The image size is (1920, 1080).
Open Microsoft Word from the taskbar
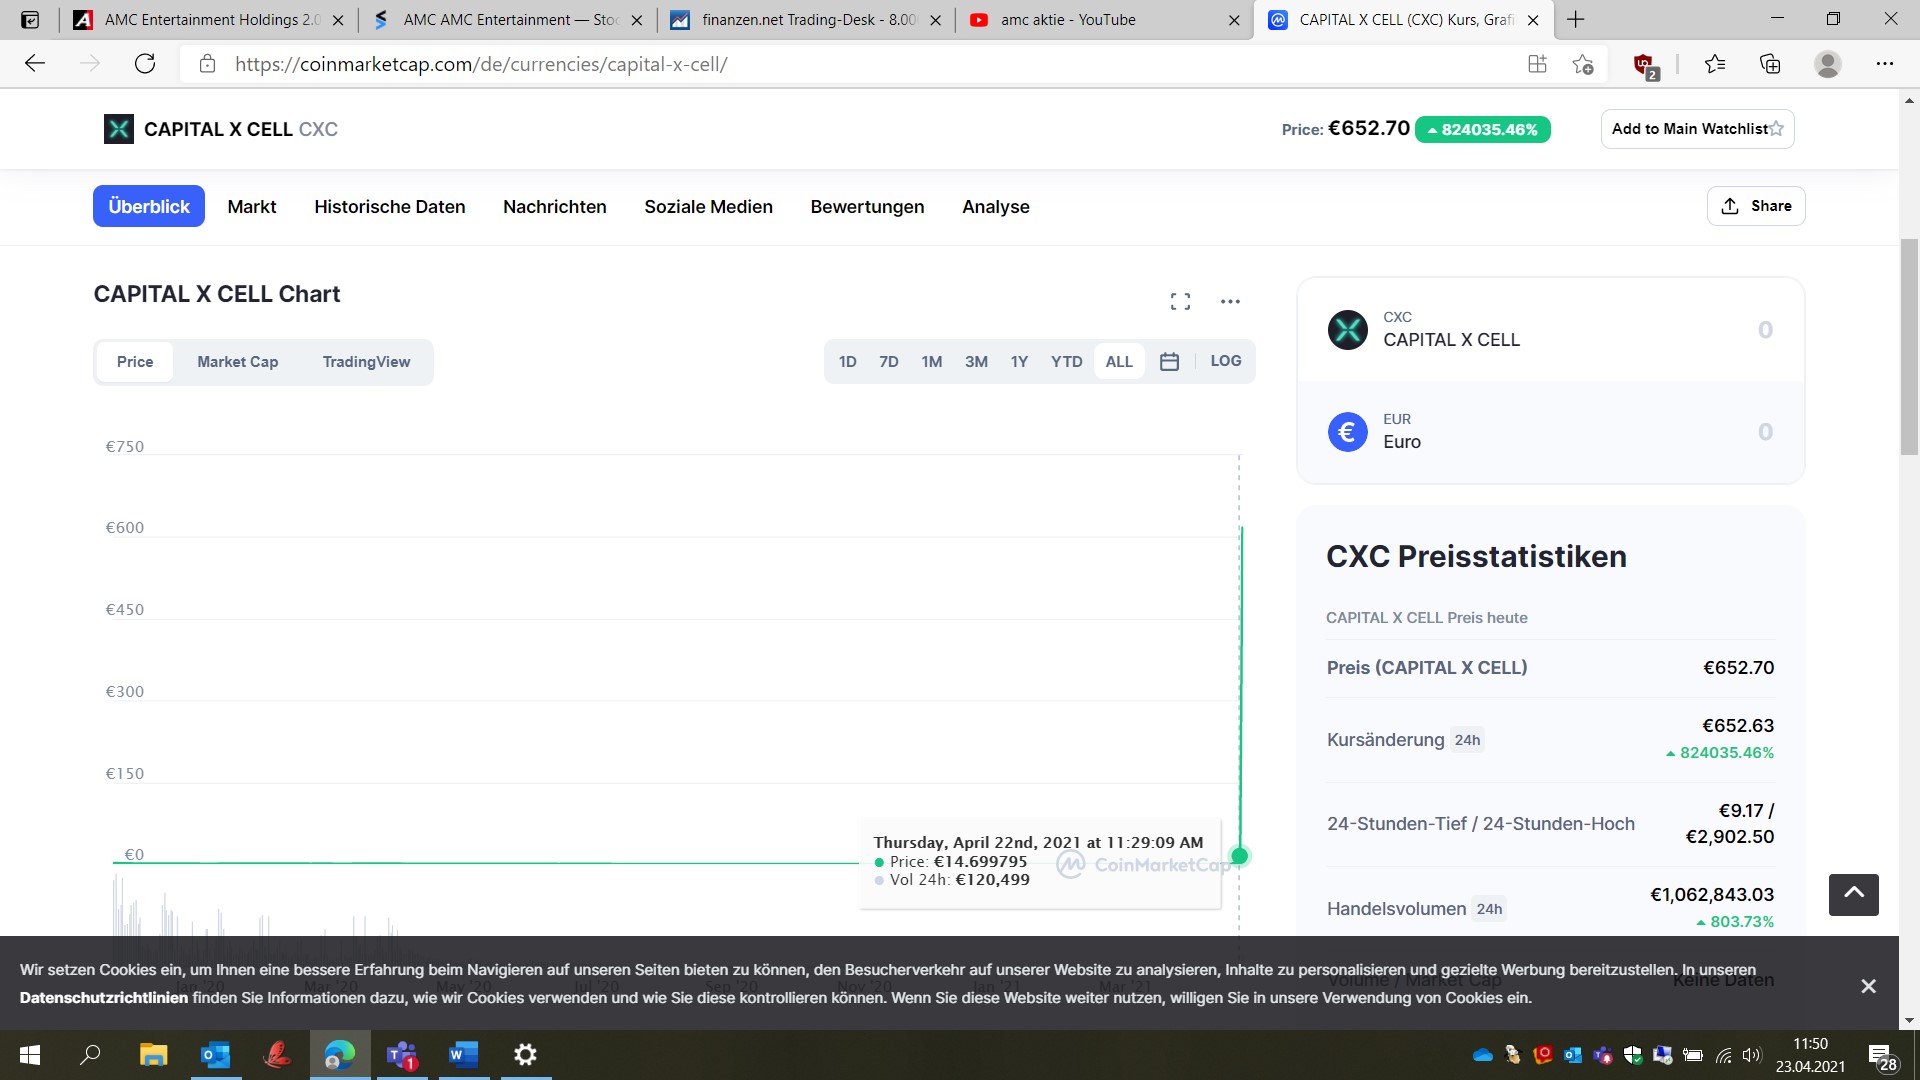coord(462,1055)
